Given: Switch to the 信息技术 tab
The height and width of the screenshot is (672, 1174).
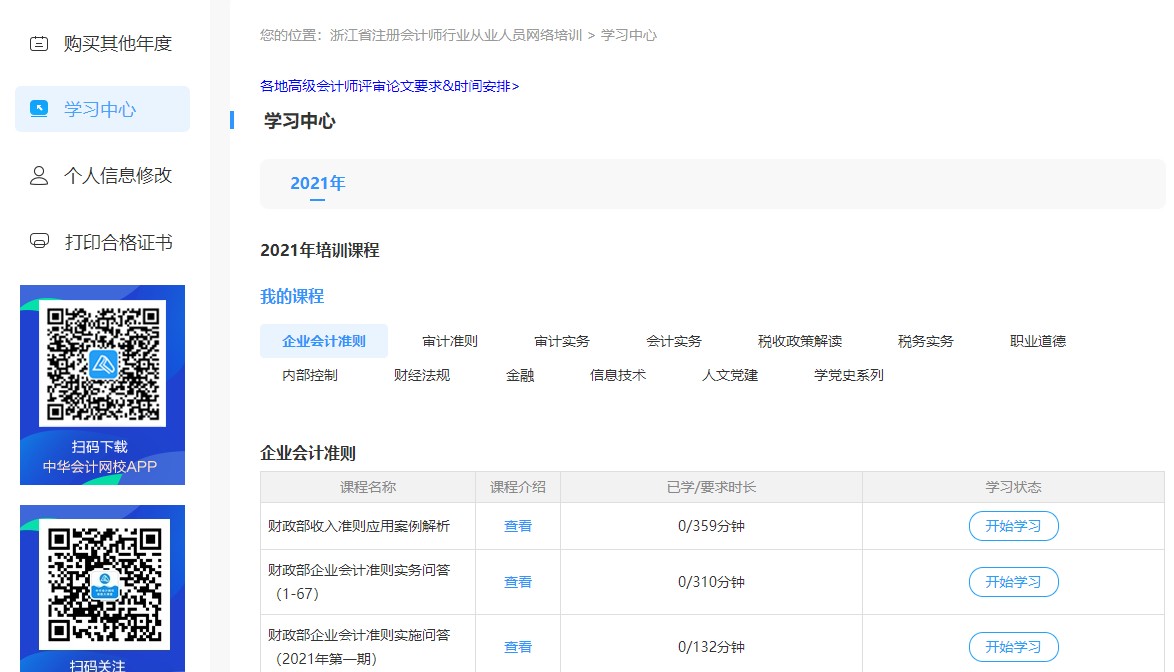Looking at the screenshot, I should [x=618, y=375].
